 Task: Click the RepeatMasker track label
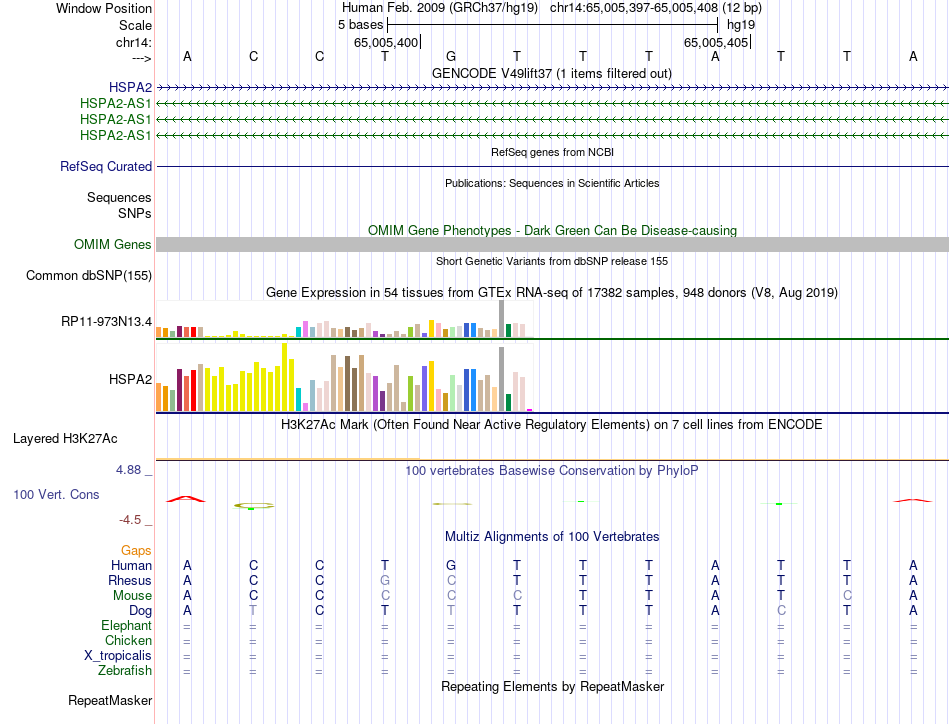click(x=110, y=700)
